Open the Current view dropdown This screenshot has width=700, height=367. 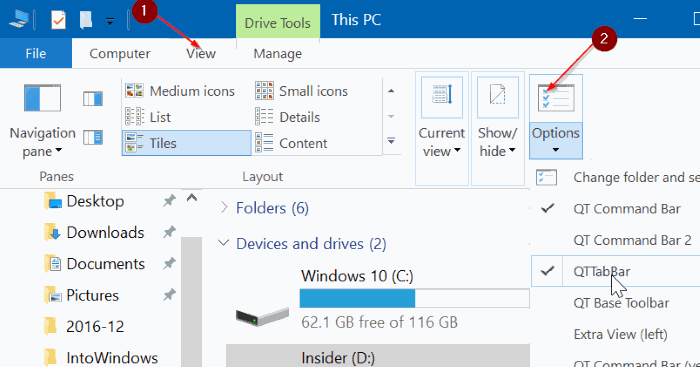click(x=442, y=128)
